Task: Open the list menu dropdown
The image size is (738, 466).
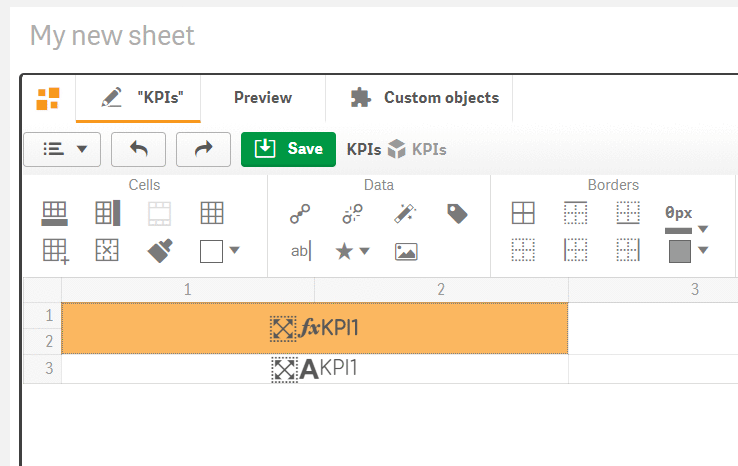Action: pyautogui.click(x=63, y=149)
